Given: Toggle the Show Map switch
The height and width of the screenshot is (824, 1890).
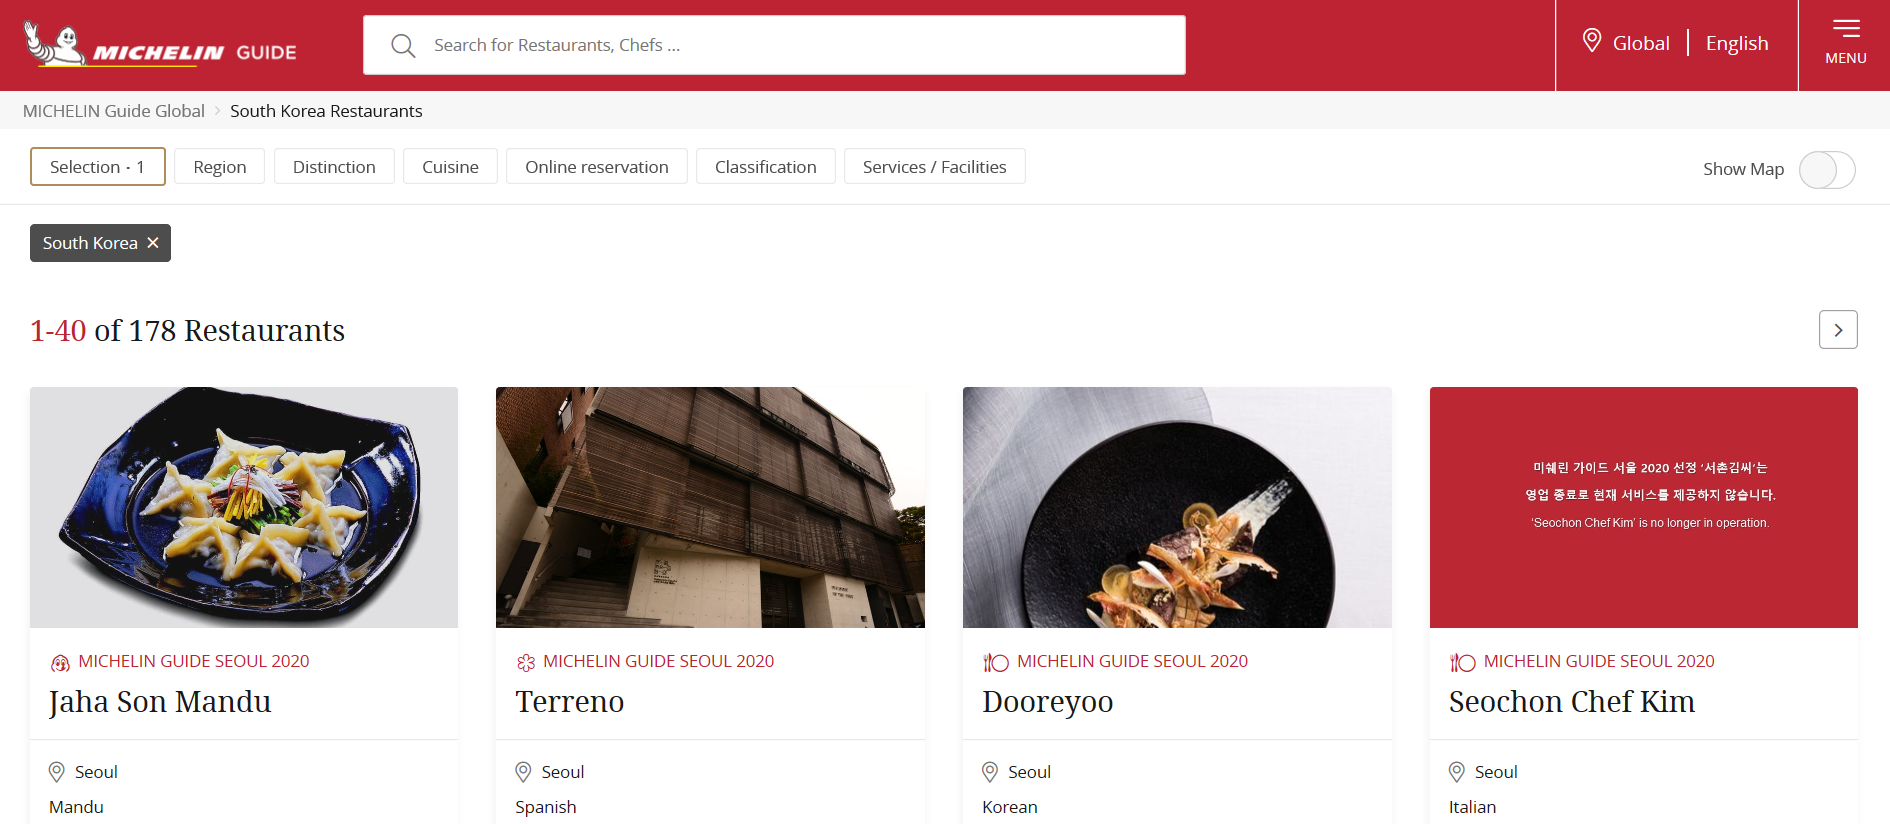Looking at the screenshot, I should pos(1827,169).
